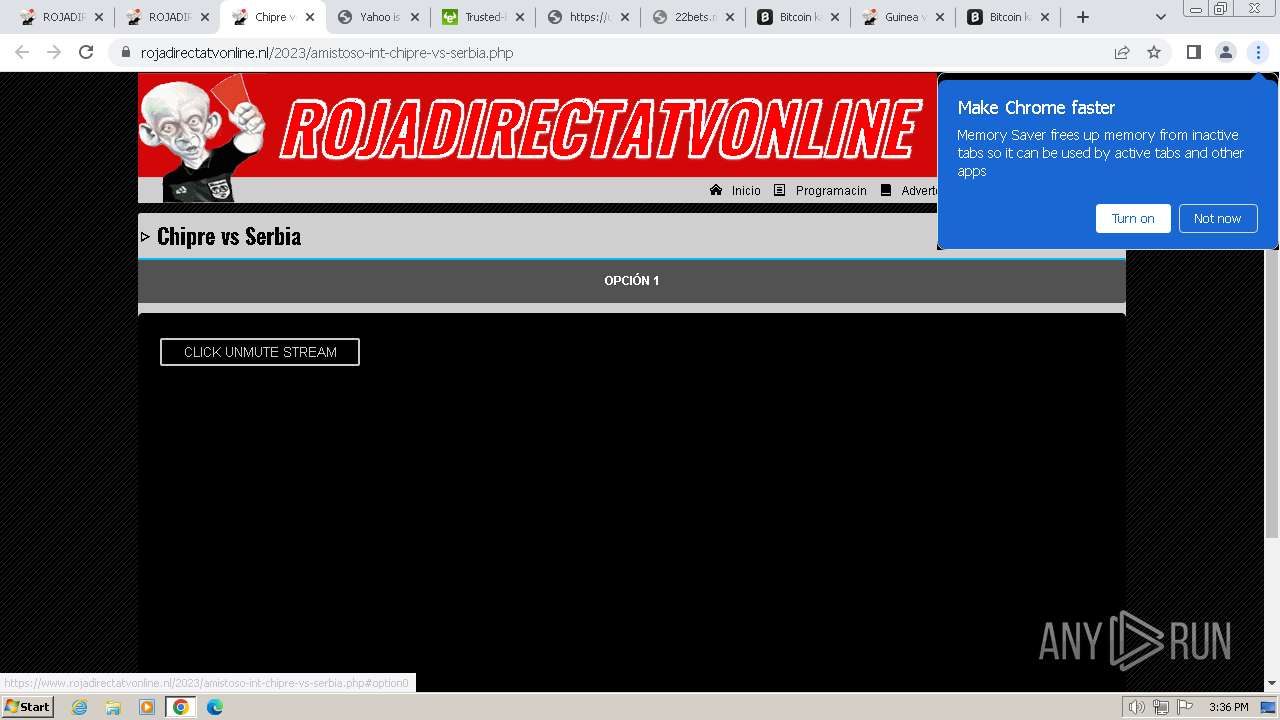Open a new tab with plus button
Viewport: 1280px width, 720px height.
[x=1082, y=17]
